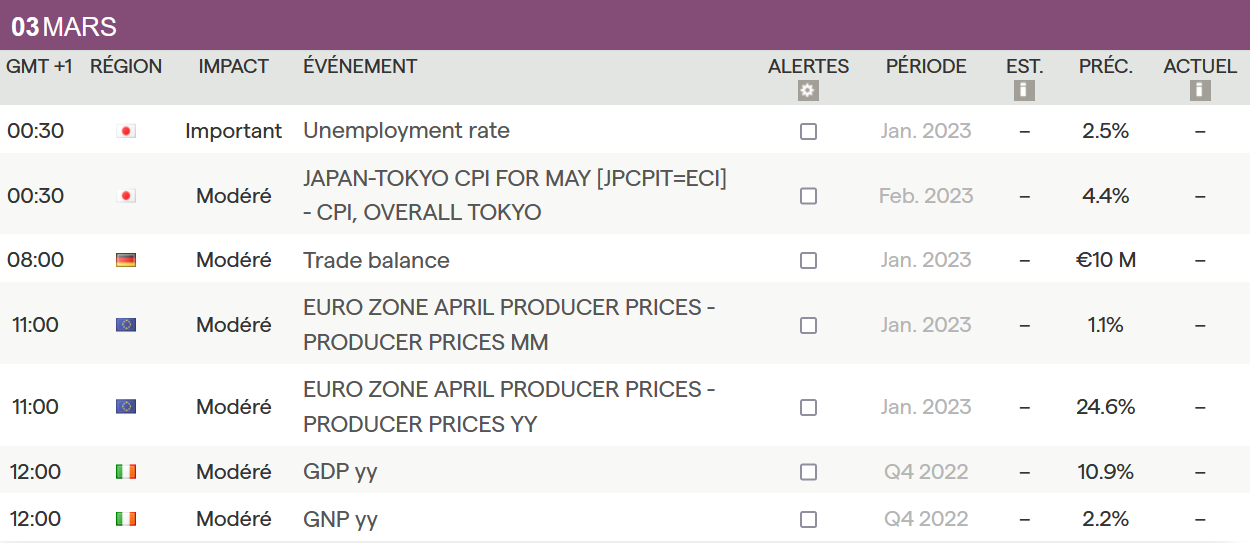Screen dimensions: 1252x543
Task: Enable the alert checkbox for Unemployment rate
Action: pos(808,131)
